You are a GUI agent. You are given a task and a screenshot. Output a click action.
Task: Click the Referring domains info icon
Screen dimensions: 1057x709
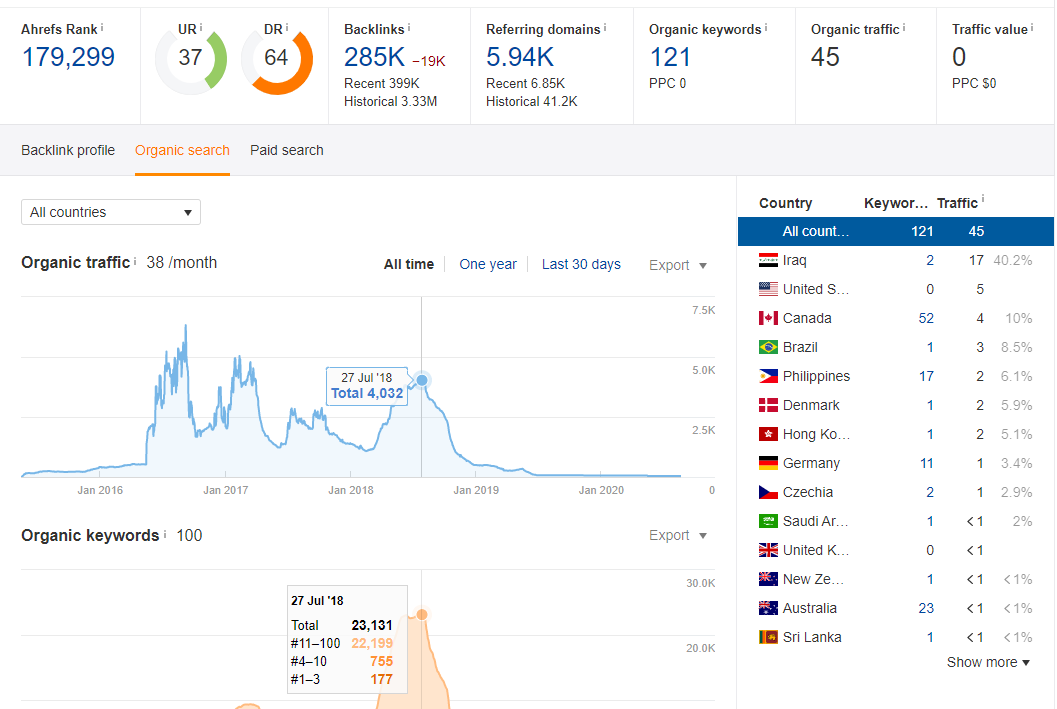click(x=605, y=28)
